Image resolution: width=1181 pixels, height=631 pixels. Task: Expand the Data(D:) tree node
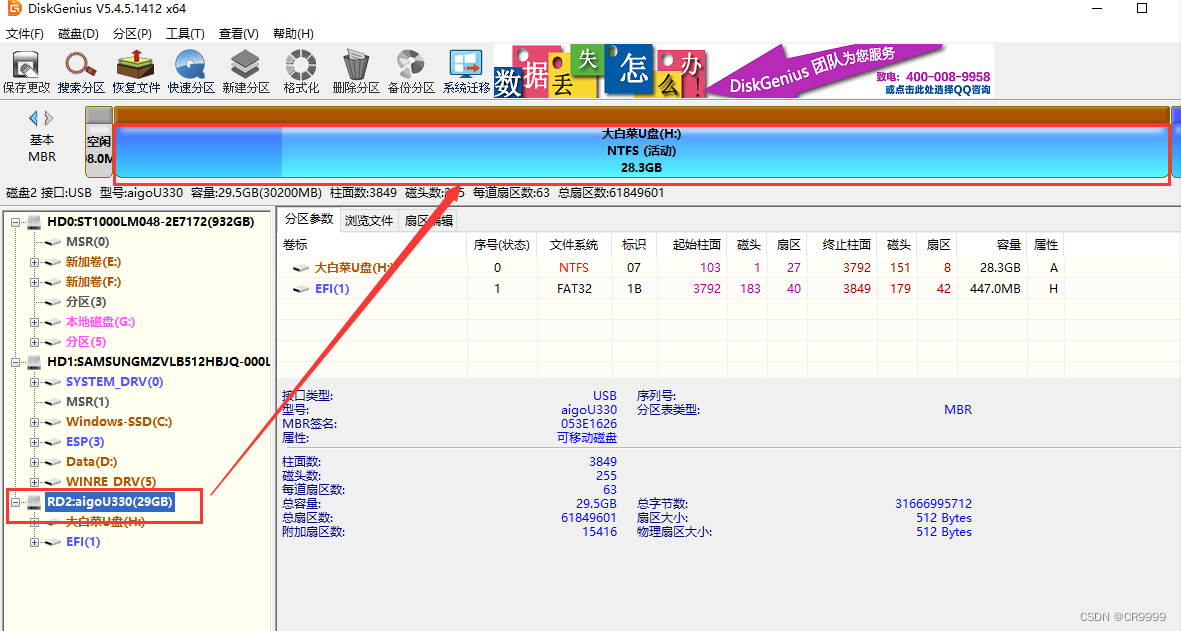pos(35,462)
